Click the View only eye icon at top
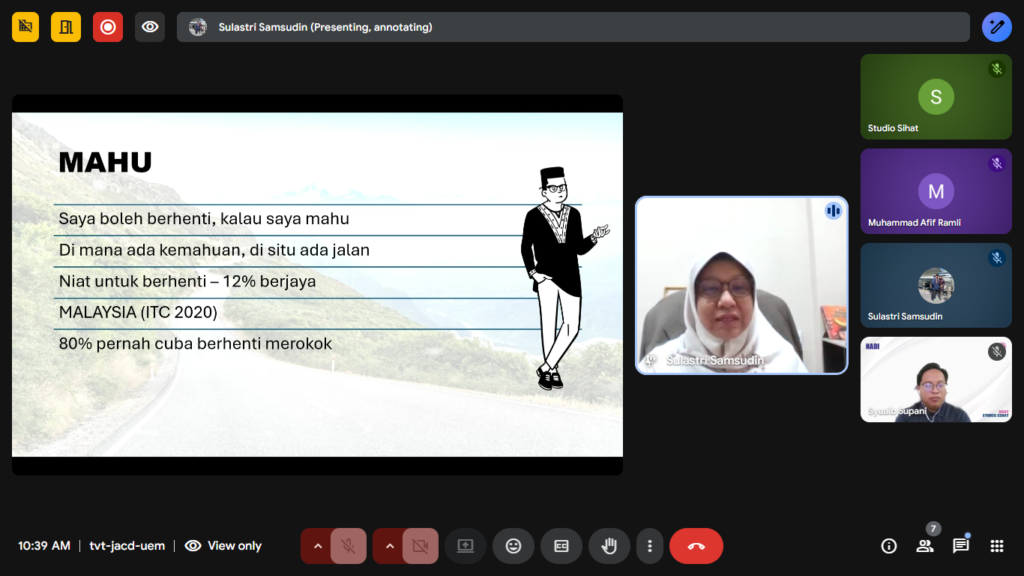The image size is (1024, 576). (x=150, y=27)
